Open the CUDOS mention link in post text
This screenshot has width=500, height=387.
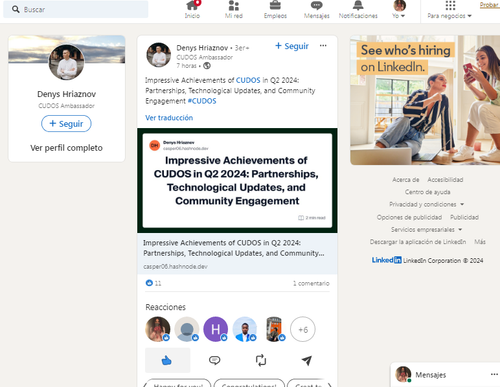[x=248, y=80]
